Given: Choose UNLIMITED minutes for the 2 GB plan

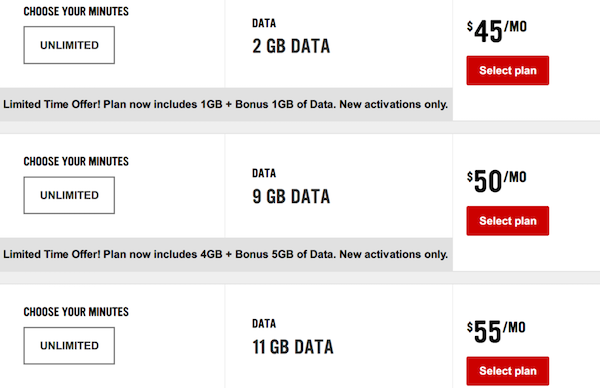Looking at the screenshot, I should click(69, 45).
